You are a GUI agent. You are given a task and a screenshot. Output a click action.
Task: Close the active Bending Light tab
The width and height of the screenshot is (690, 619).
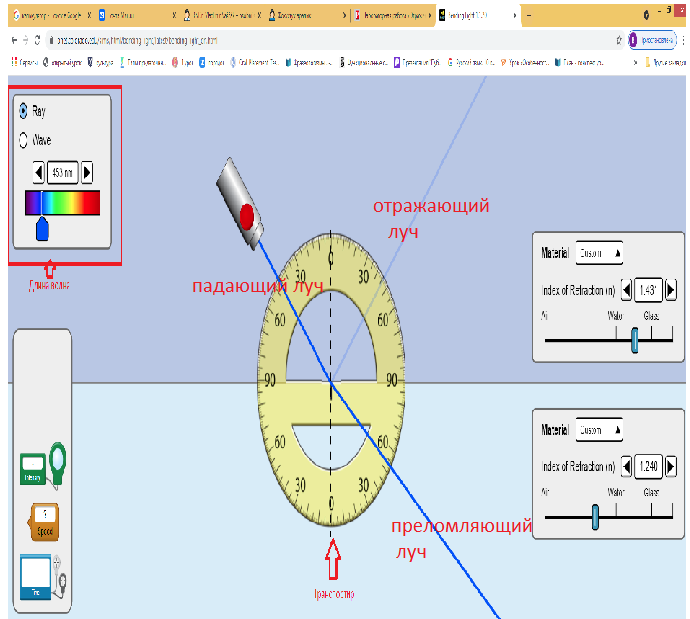tap(514, 15)
